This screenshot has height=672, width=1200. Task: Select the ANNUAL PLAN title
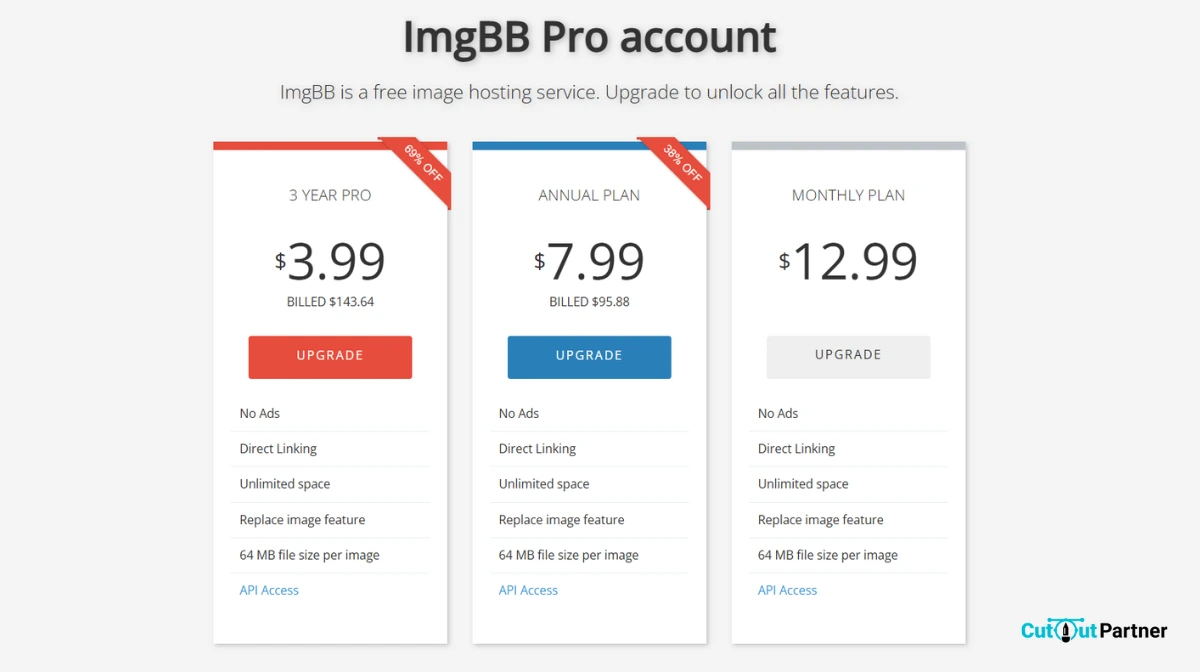tap(589, 195)
